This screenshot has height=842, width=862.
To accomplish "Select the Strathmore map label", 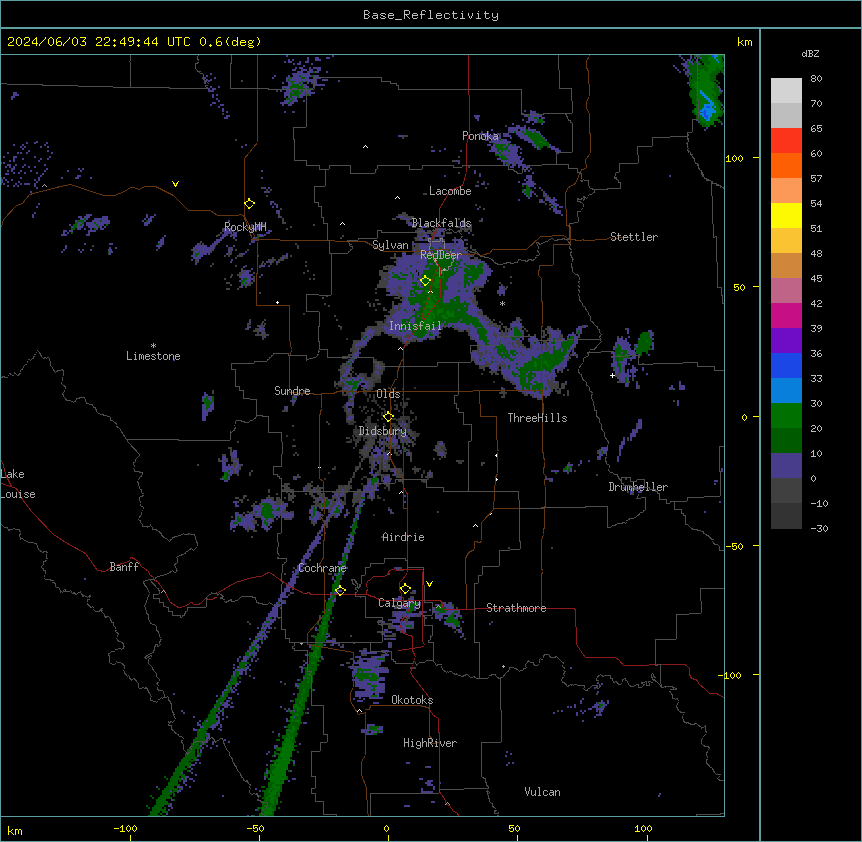I will click(x=516, y=608).
